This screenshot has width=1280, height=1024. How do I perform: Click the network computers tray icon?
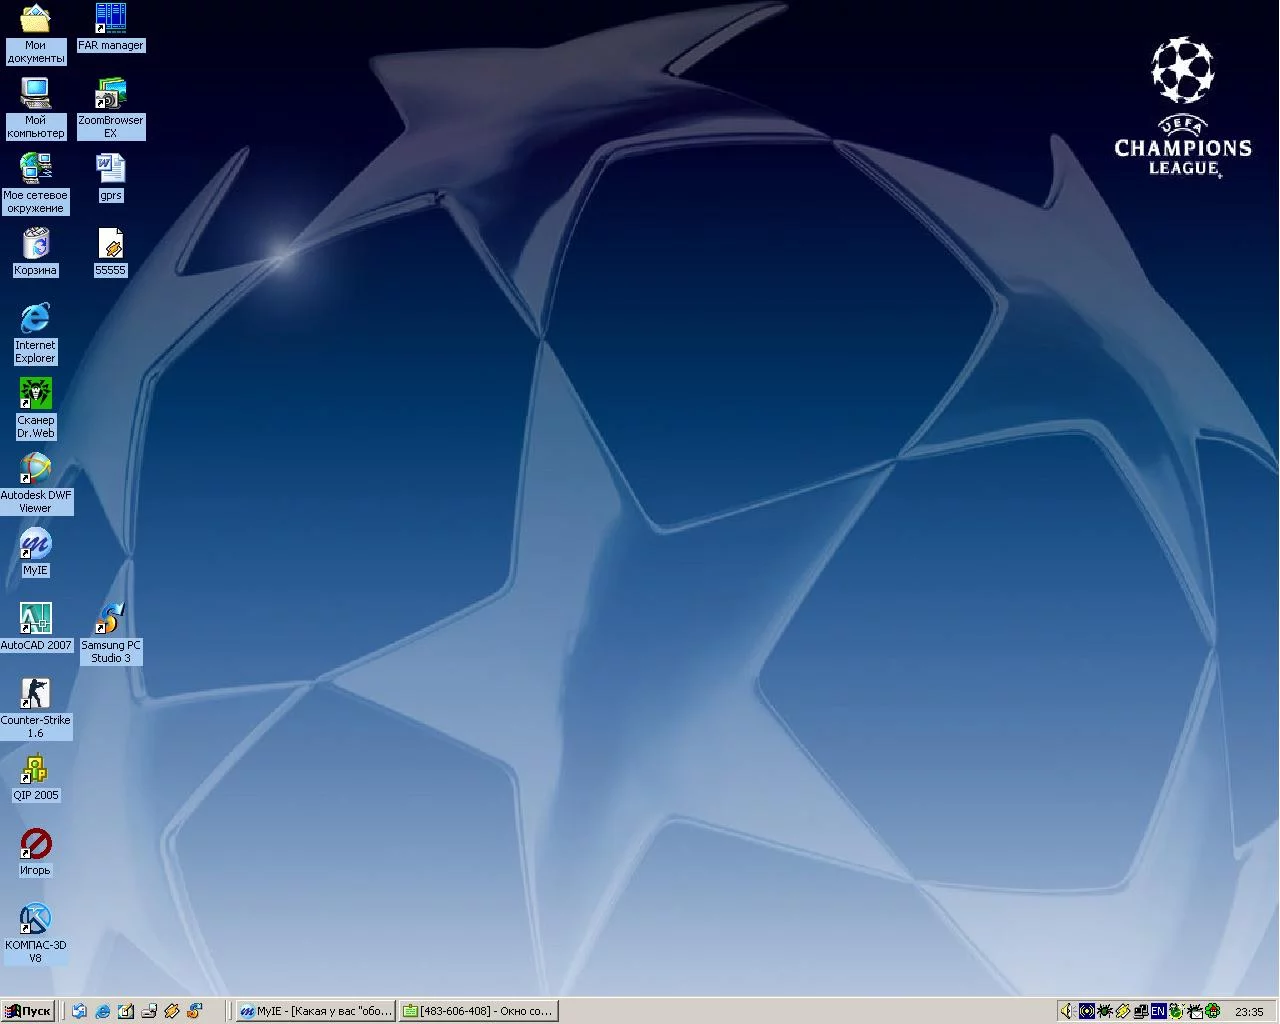tap(1140, 1011)
